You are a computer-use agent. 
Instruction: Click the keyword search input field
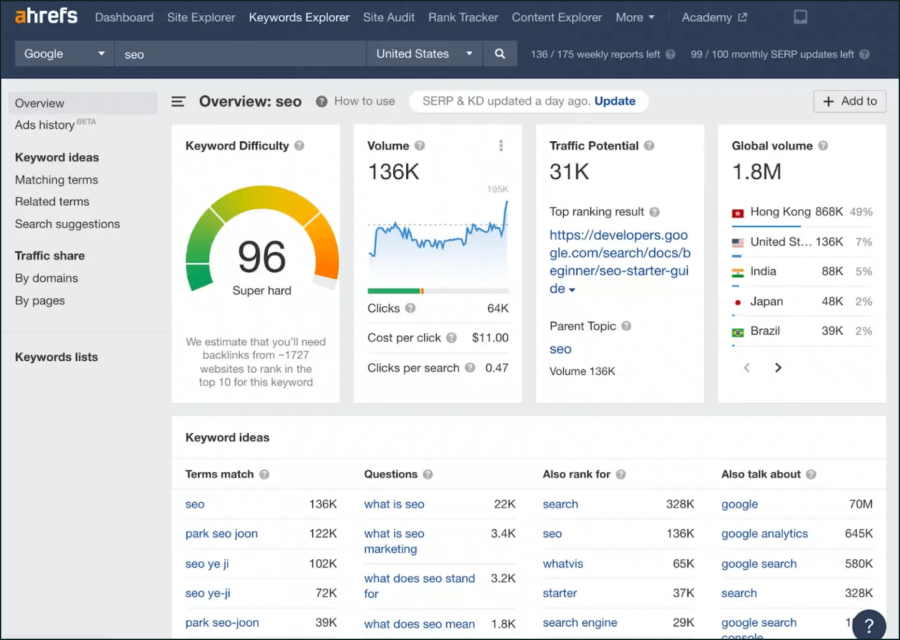(240, 54)
